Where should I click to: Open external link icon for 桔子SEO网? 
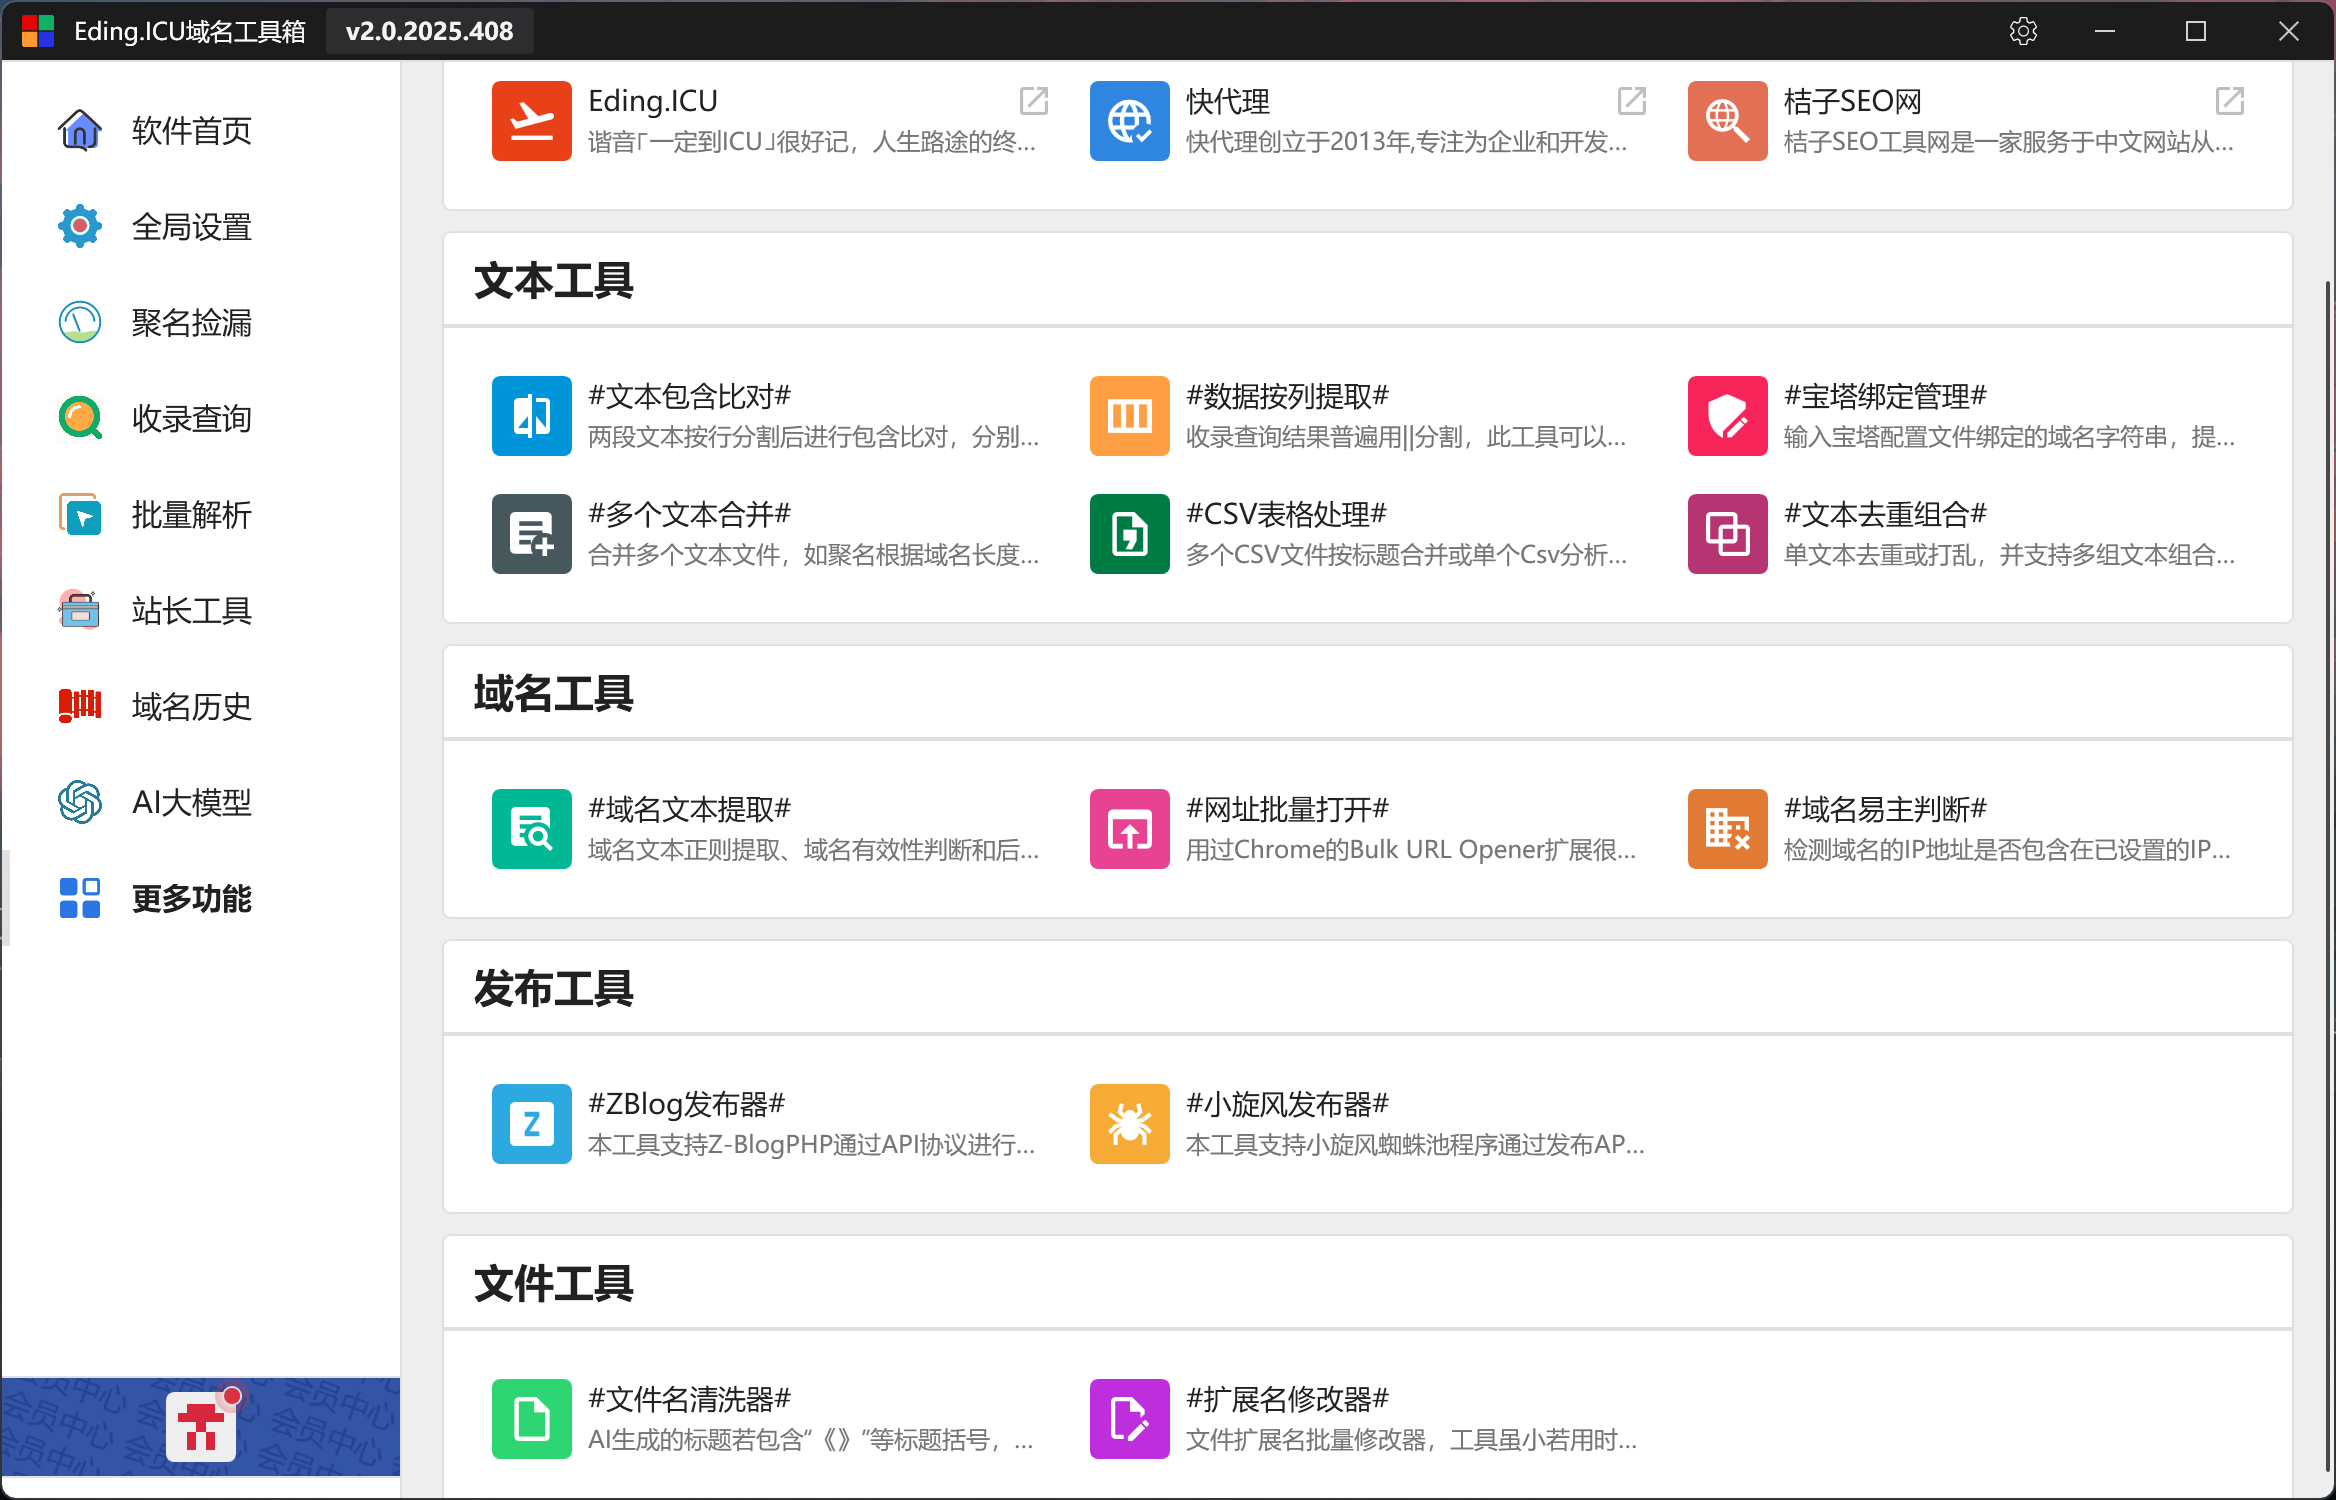click(2229, 100)
